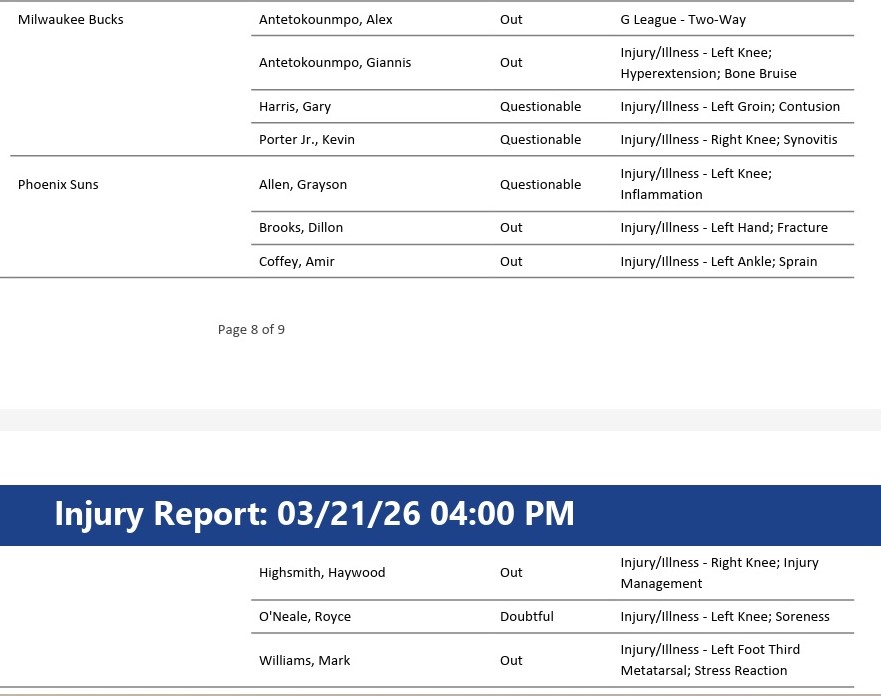Click 'Right Knee; Synovitis' reason text
Image resolution: width=881 pixels, height=696 pixels.
click(x=774, y=140)
